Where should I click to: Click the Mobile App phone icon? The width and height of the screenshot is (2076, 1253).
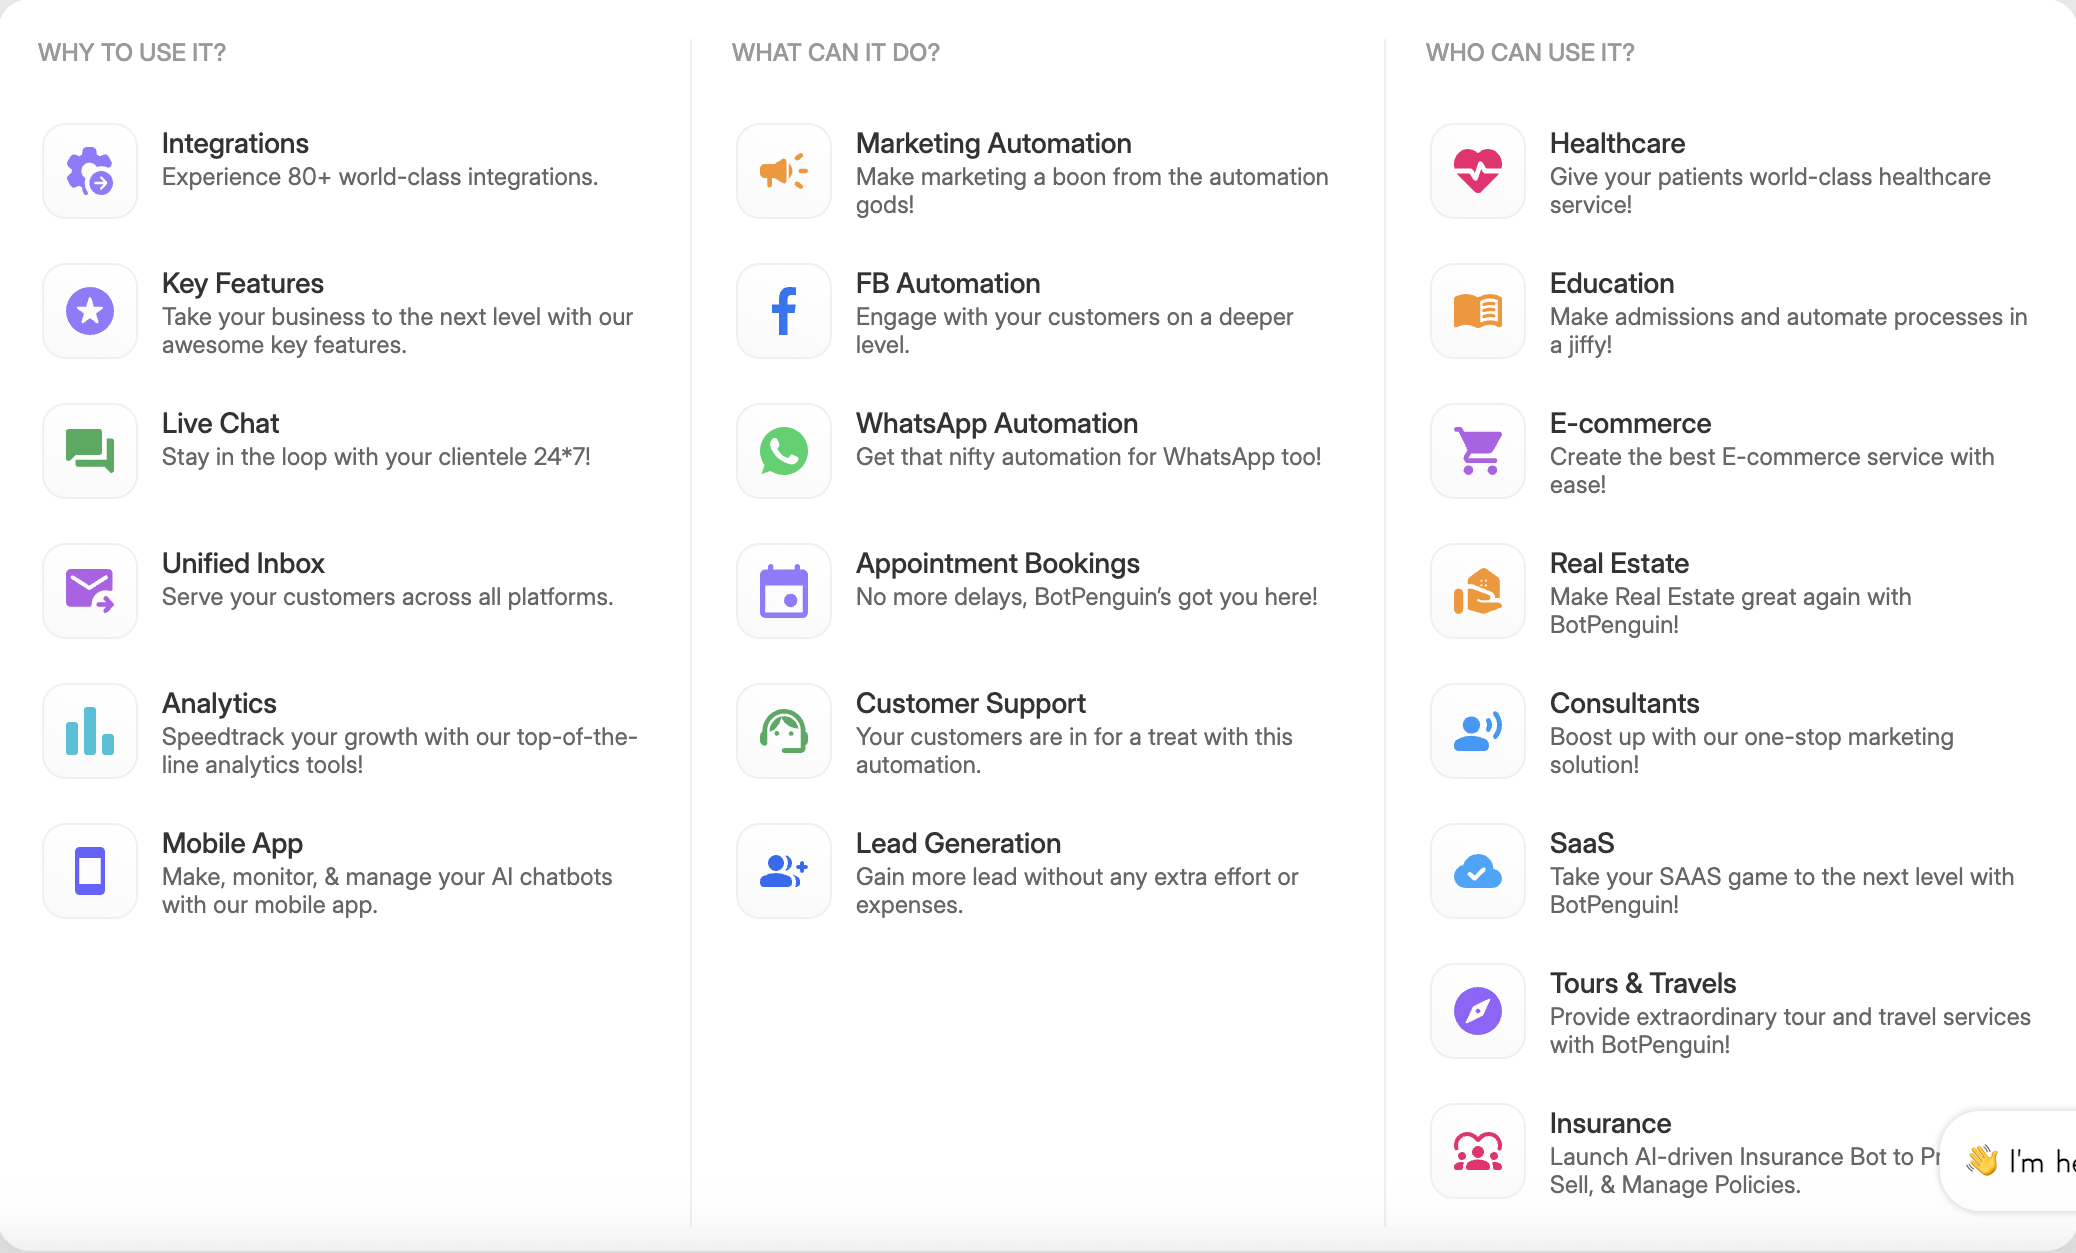90,871
